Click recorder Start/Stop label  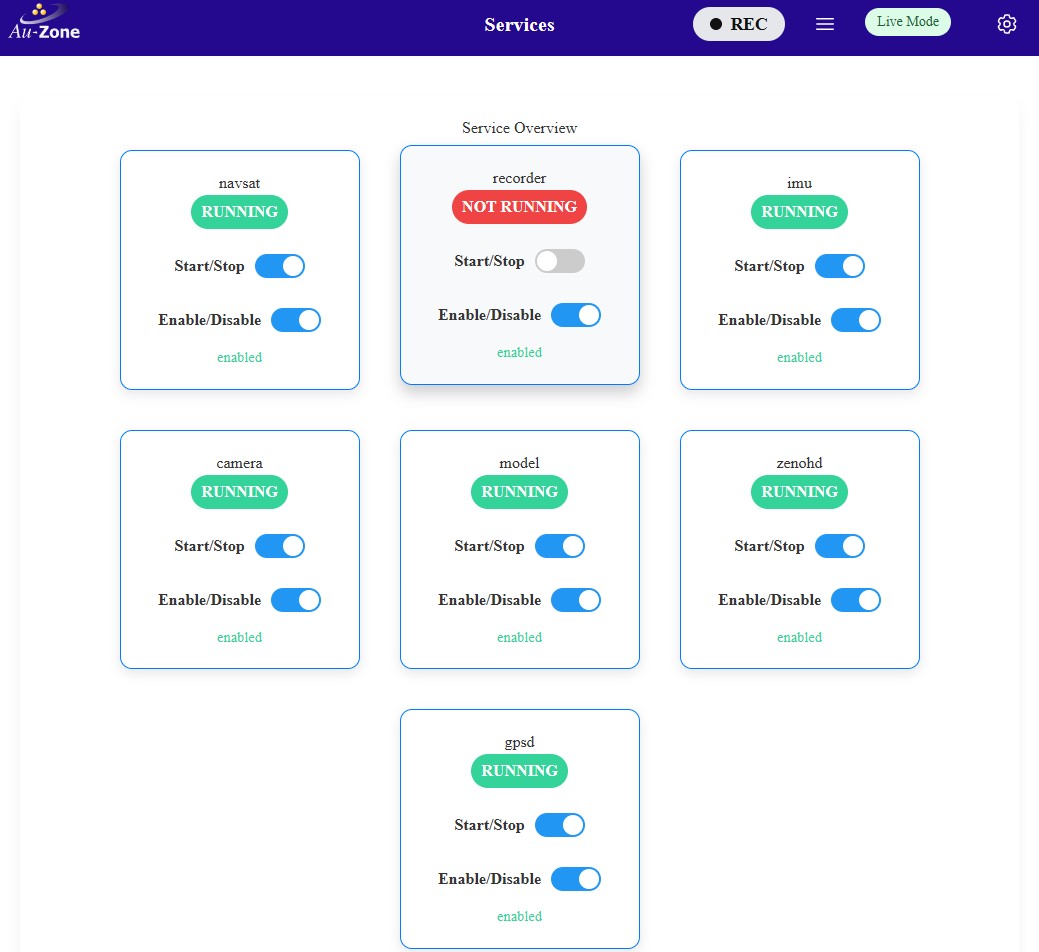pos(489,261)
